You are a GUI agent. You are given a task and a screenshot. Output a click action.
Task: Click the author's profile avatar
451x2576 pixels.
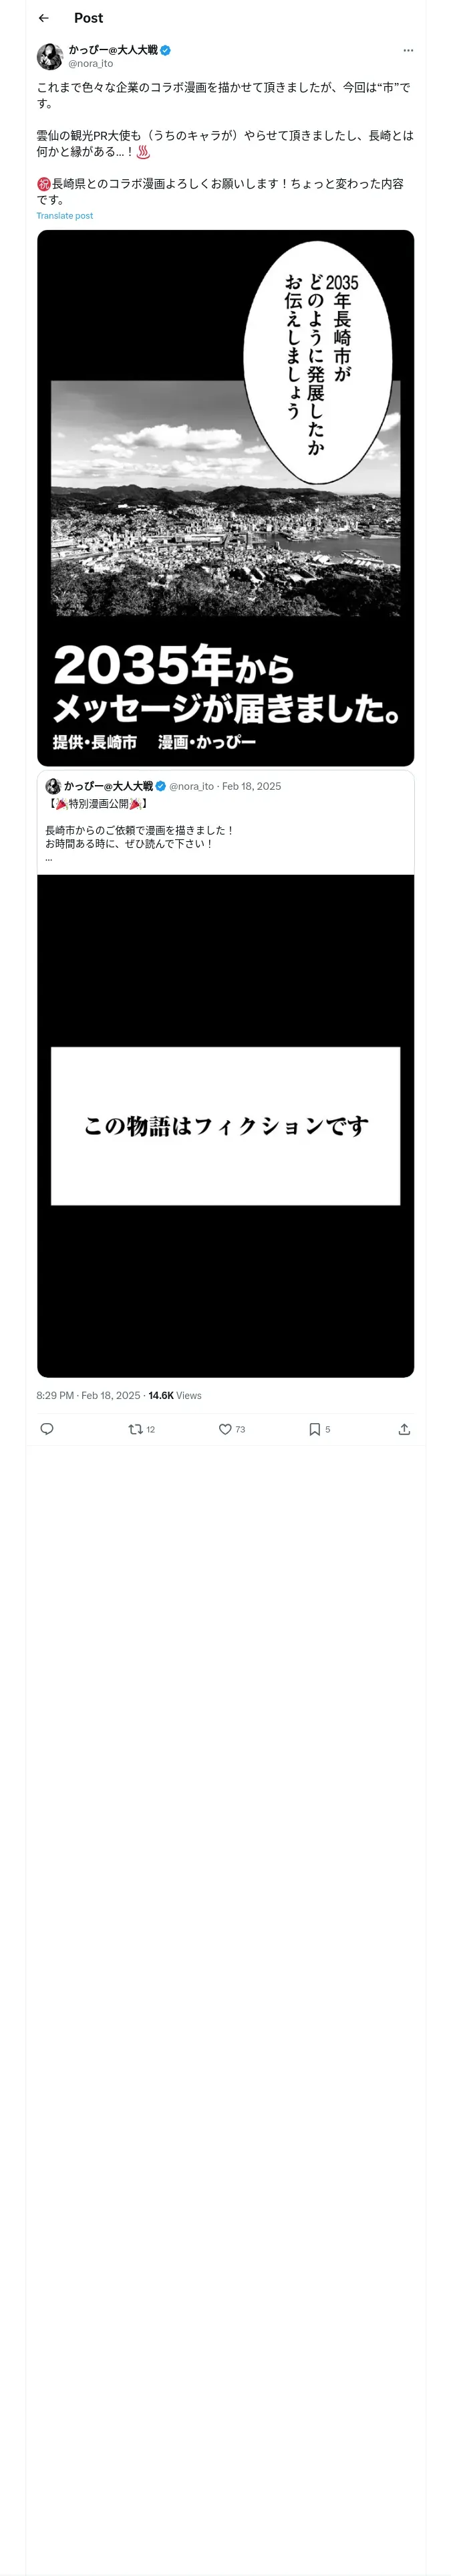pos(50,56)
